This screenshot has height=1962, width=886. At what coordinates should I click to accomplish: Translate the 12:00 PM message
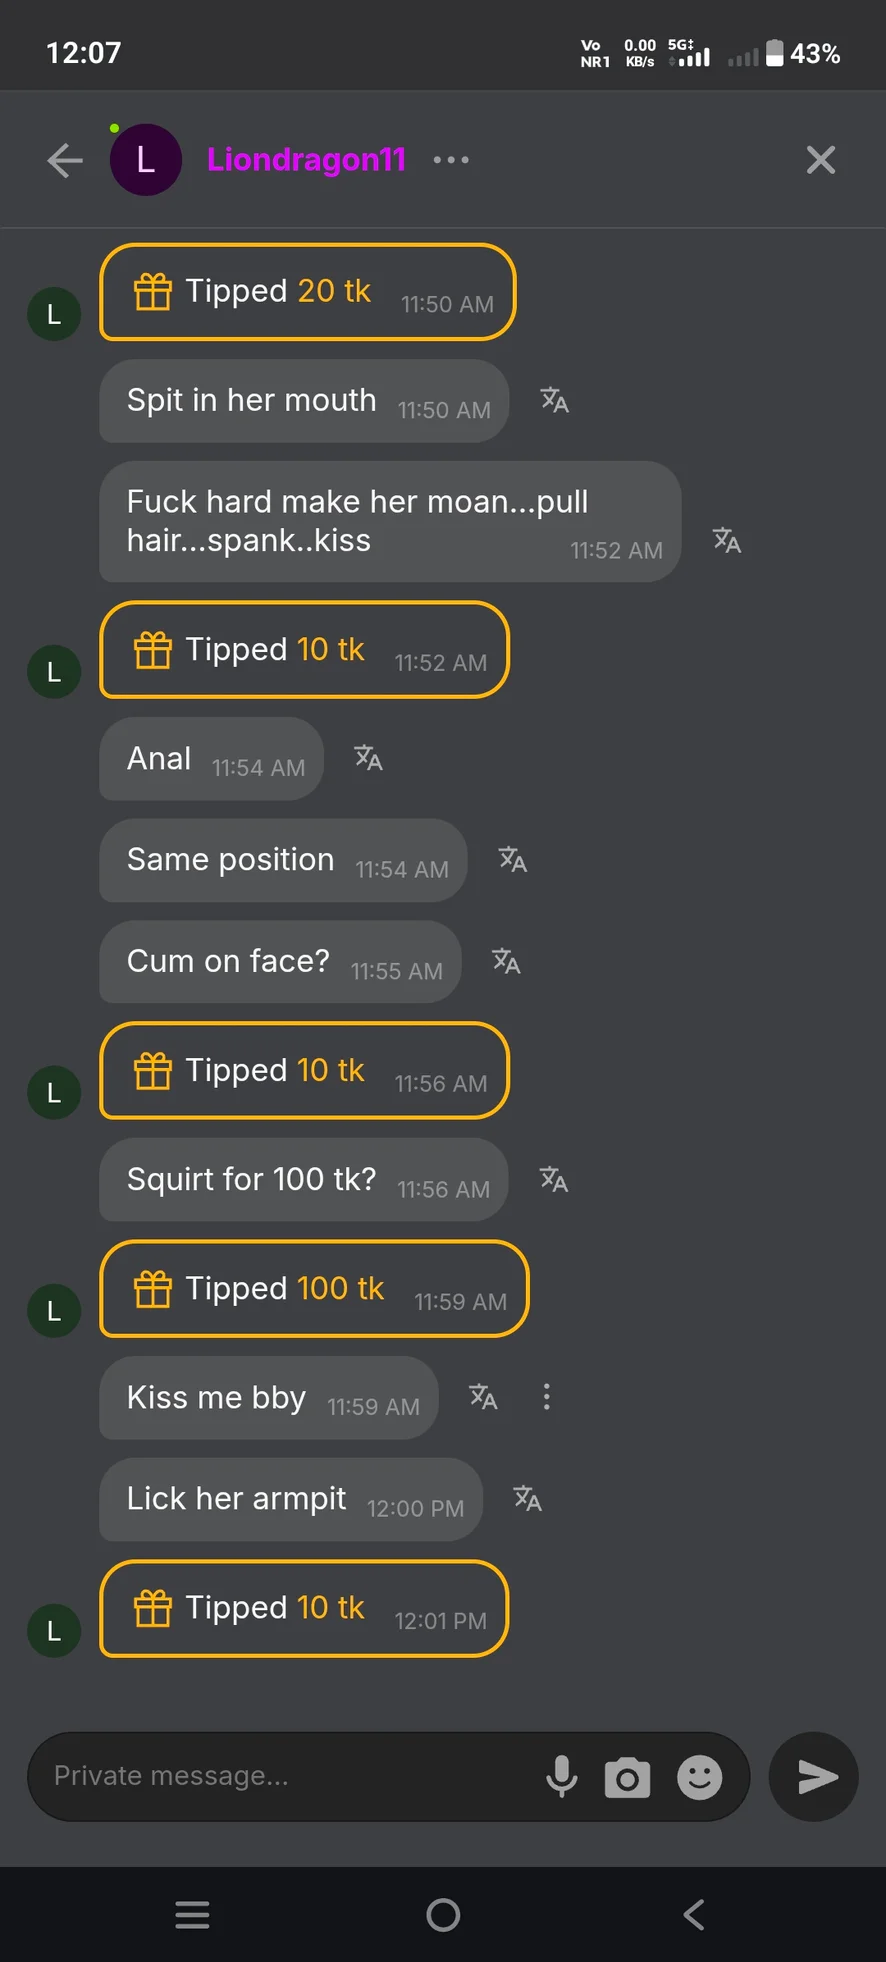click(527, 1499)
